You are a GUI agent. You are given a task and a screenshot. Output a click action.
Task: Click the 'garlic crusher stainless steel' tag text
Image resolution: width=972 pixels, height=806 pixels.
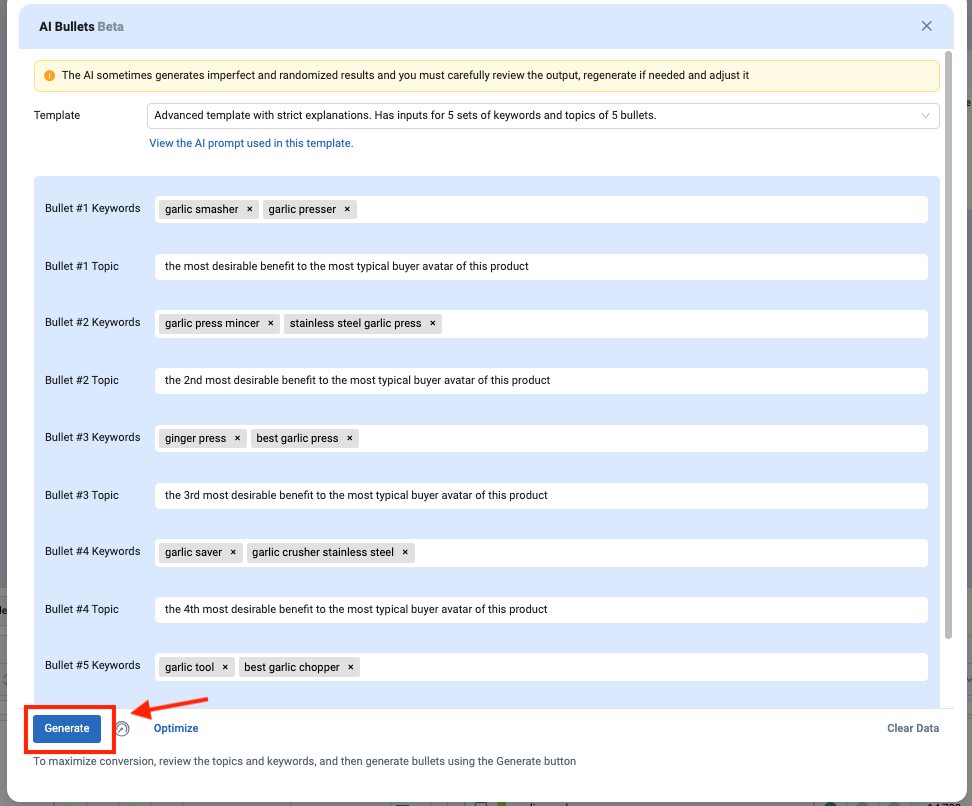[x=323, y=552]
